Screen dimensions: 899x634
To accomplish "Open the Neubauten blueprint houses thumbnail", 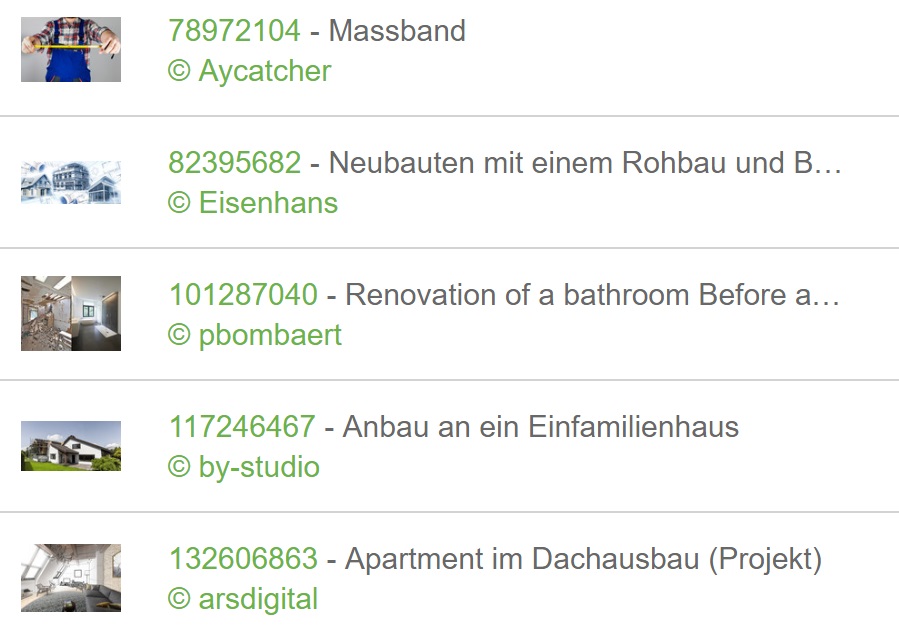I will [x=71, y=182].
